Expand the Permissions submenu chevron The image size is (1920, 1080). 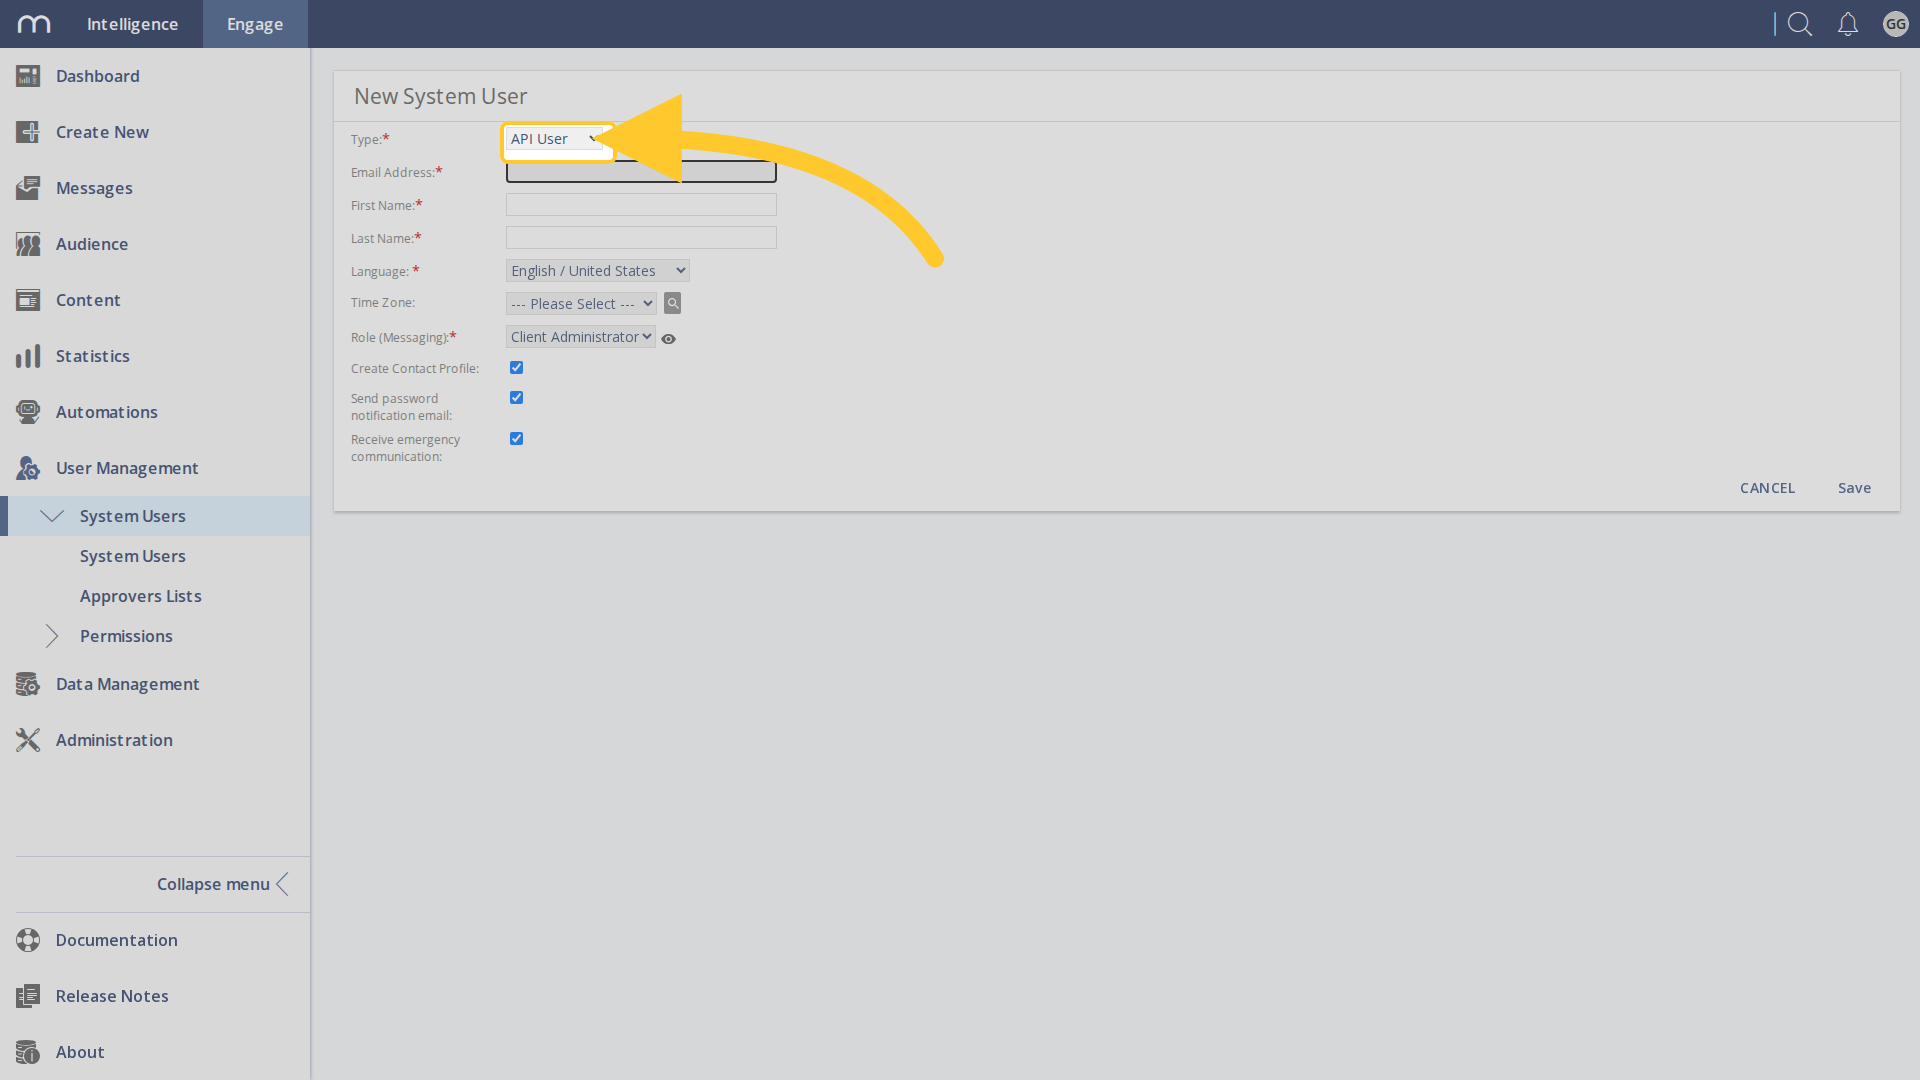(52, 636)
